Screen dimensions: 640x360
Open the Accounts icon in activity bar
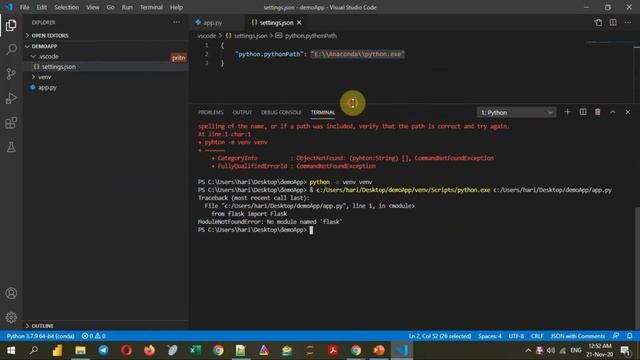11,293
